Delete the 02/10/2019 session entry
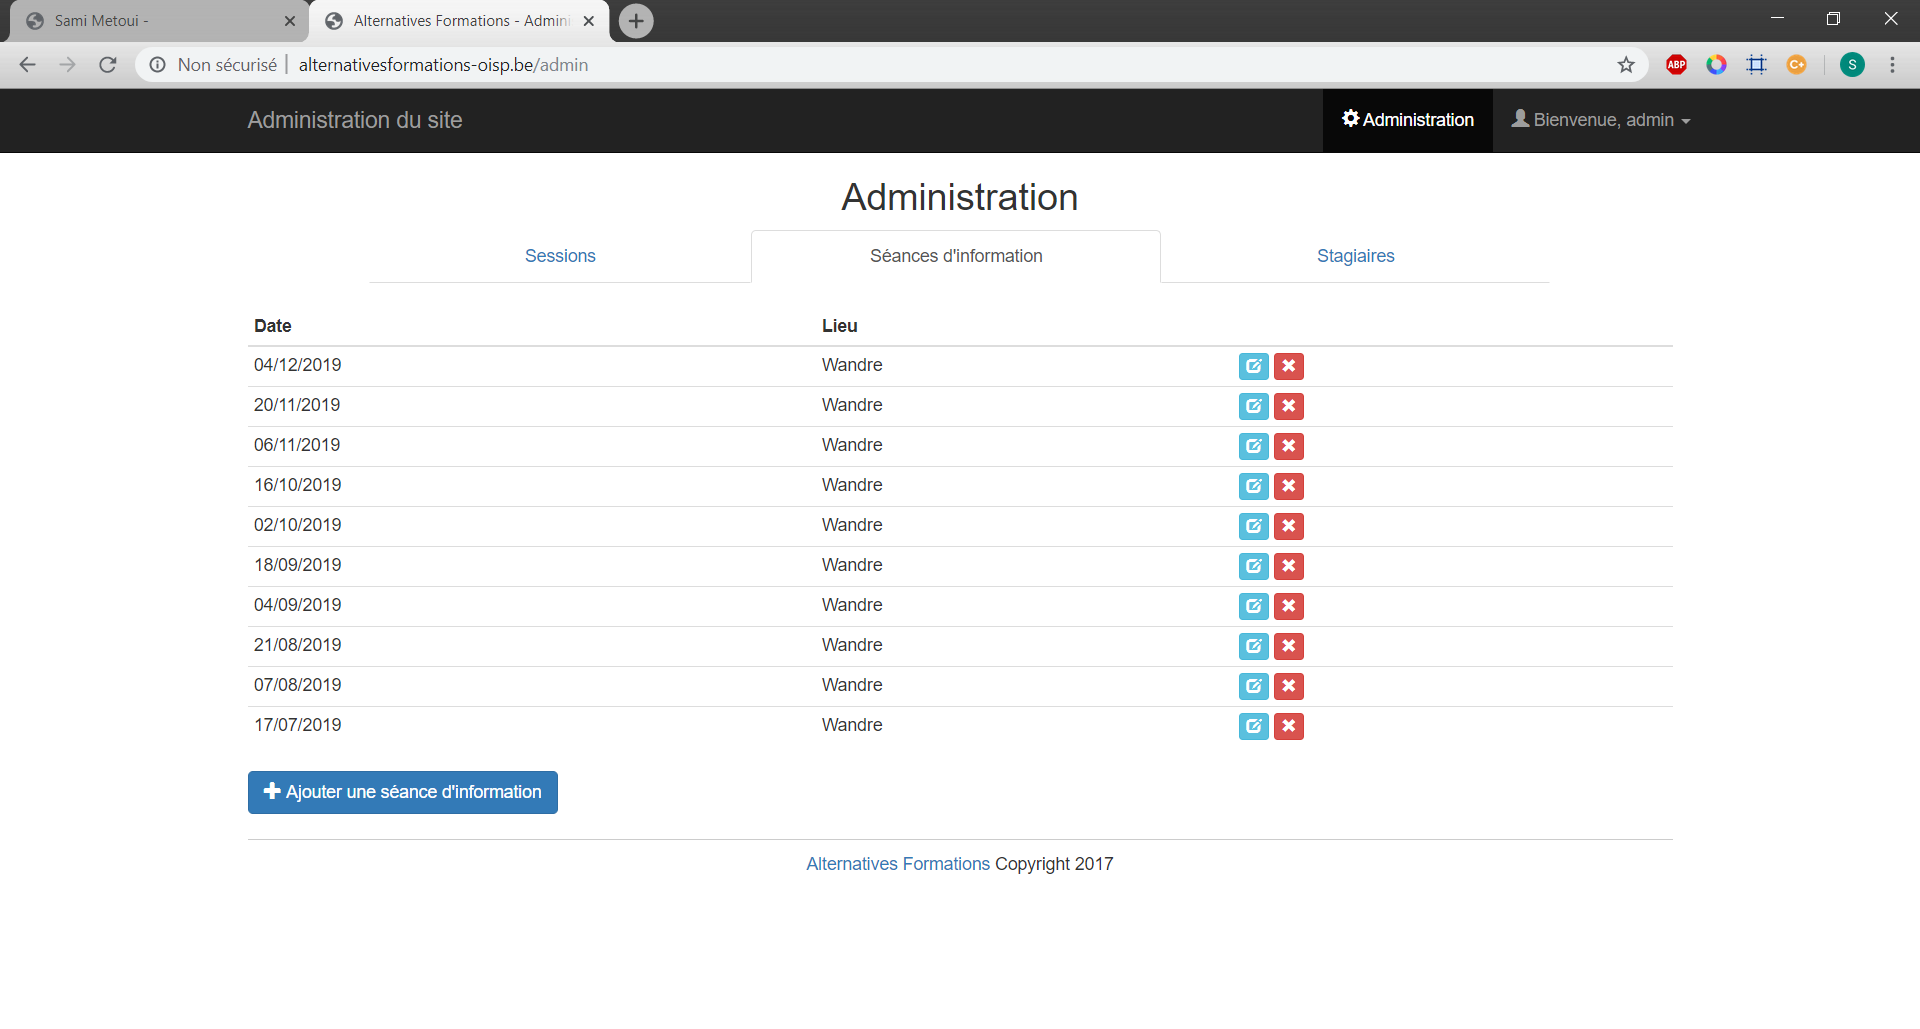Viewport: 1920px width, 1029px height. coord(1288,526)
